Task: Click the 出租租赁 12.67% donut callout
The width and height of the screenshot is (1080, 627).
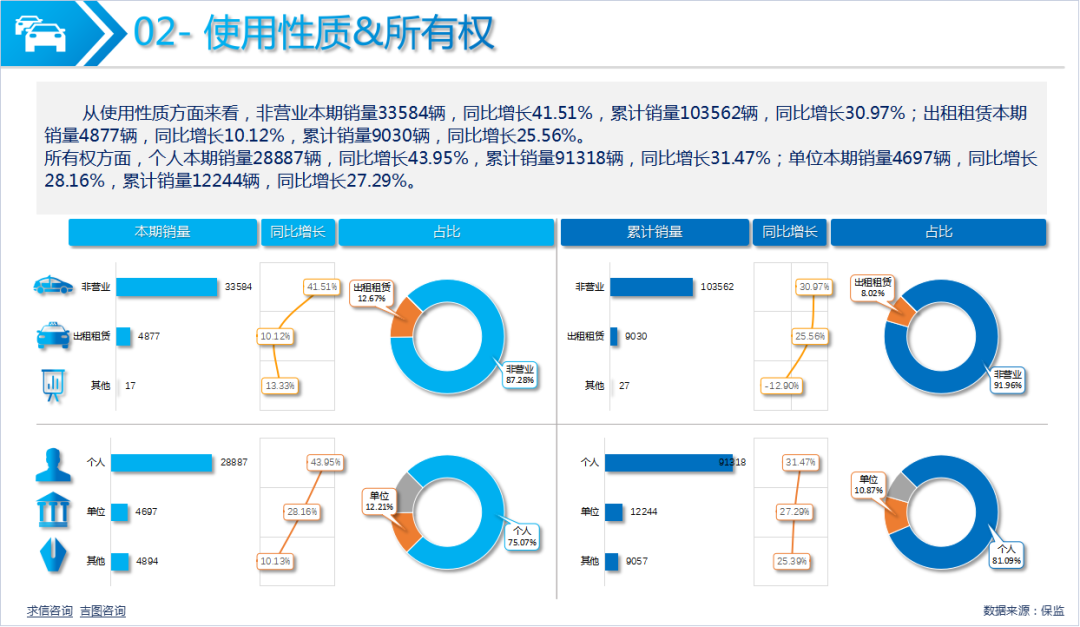Action: 371,293
